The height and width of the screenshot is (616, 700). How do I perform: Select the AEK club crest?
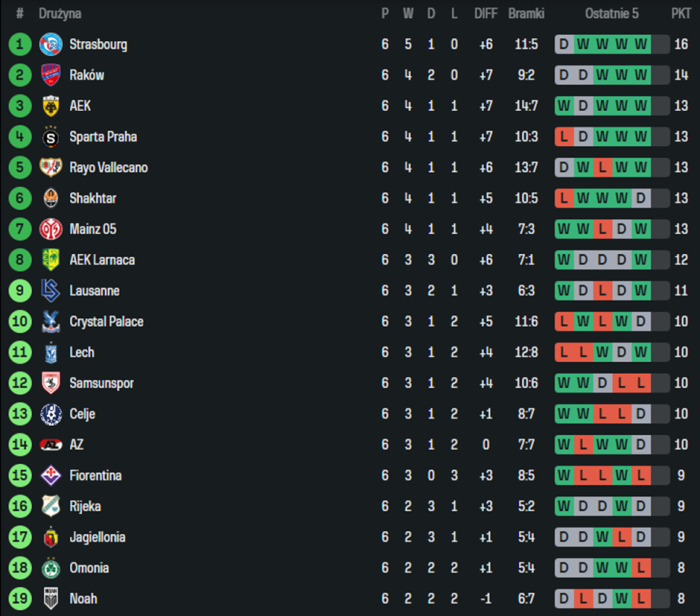coord(50,106)
